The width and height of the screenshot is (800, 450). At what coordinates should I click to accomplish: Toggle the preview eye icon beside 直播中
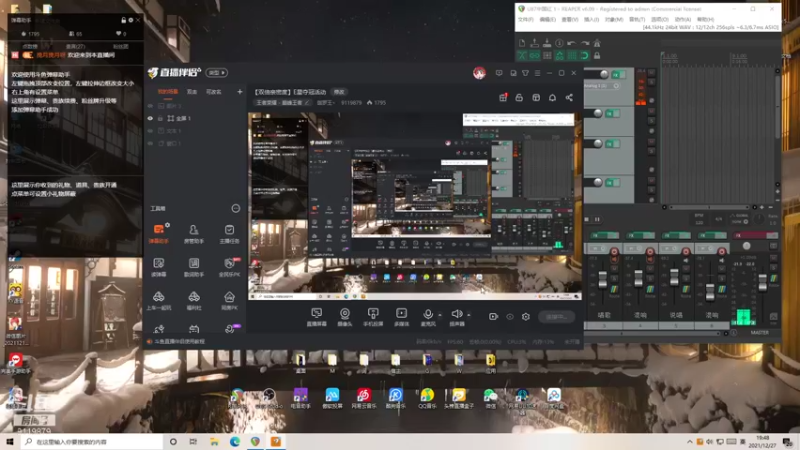[x=510, y=317]
